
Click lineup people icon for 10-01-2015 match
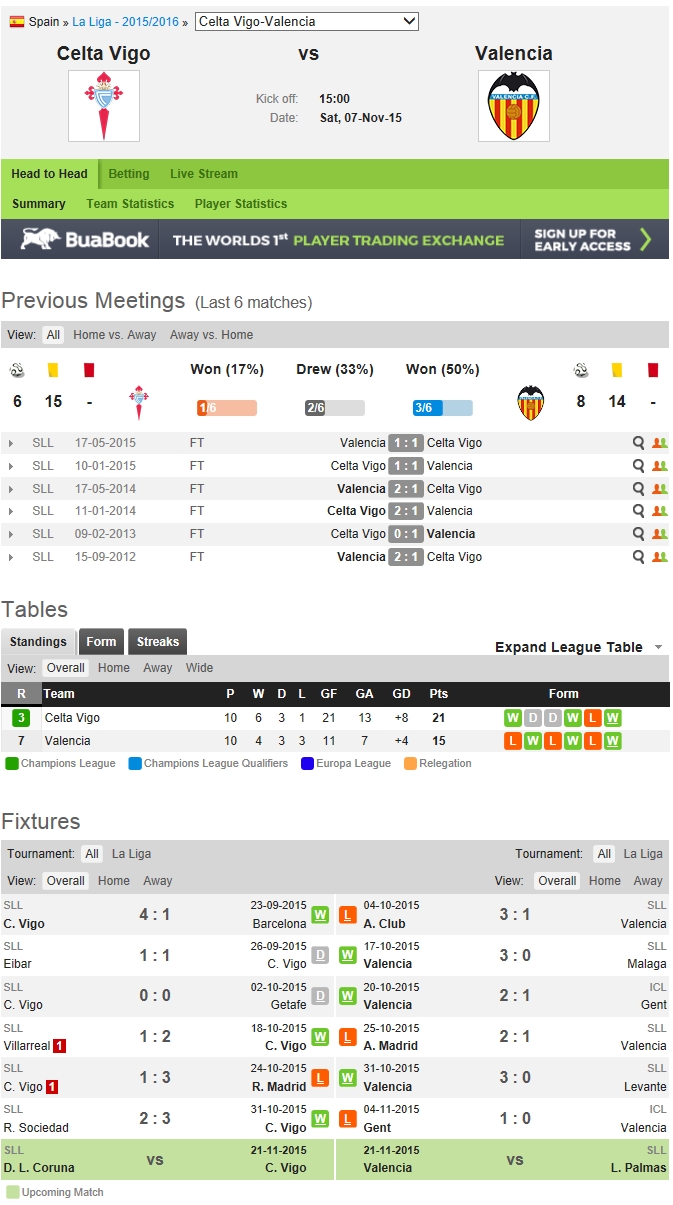pos(659,466)
